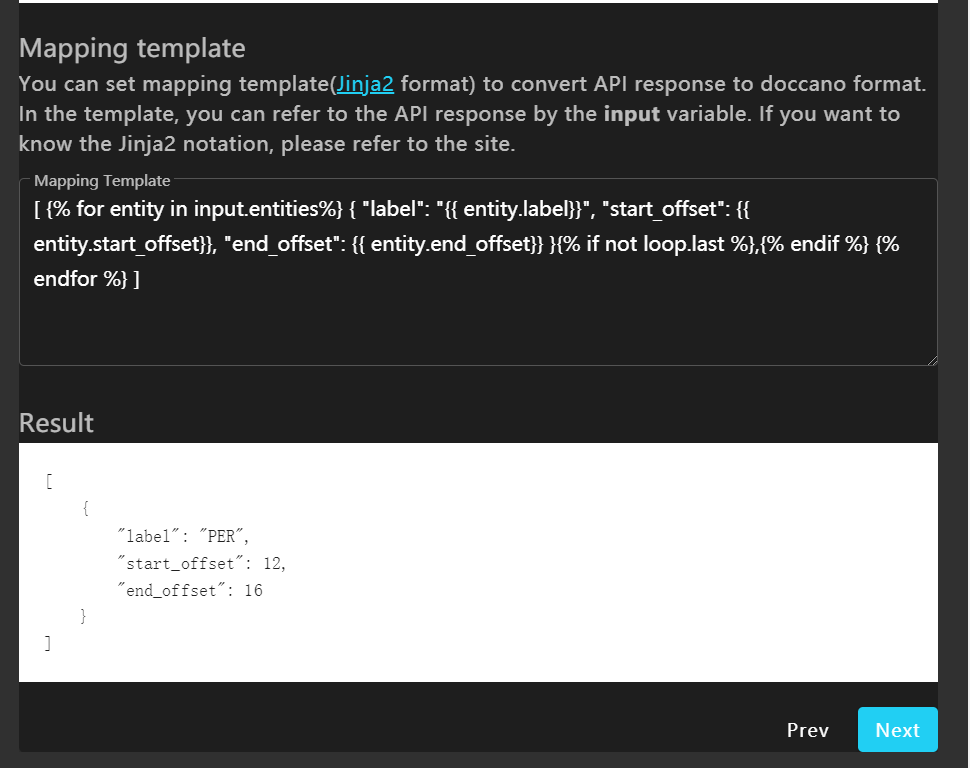Click the Prev button to go back
Screen dimensions: 970x768
pyautogui.click(x=807, y=730)
